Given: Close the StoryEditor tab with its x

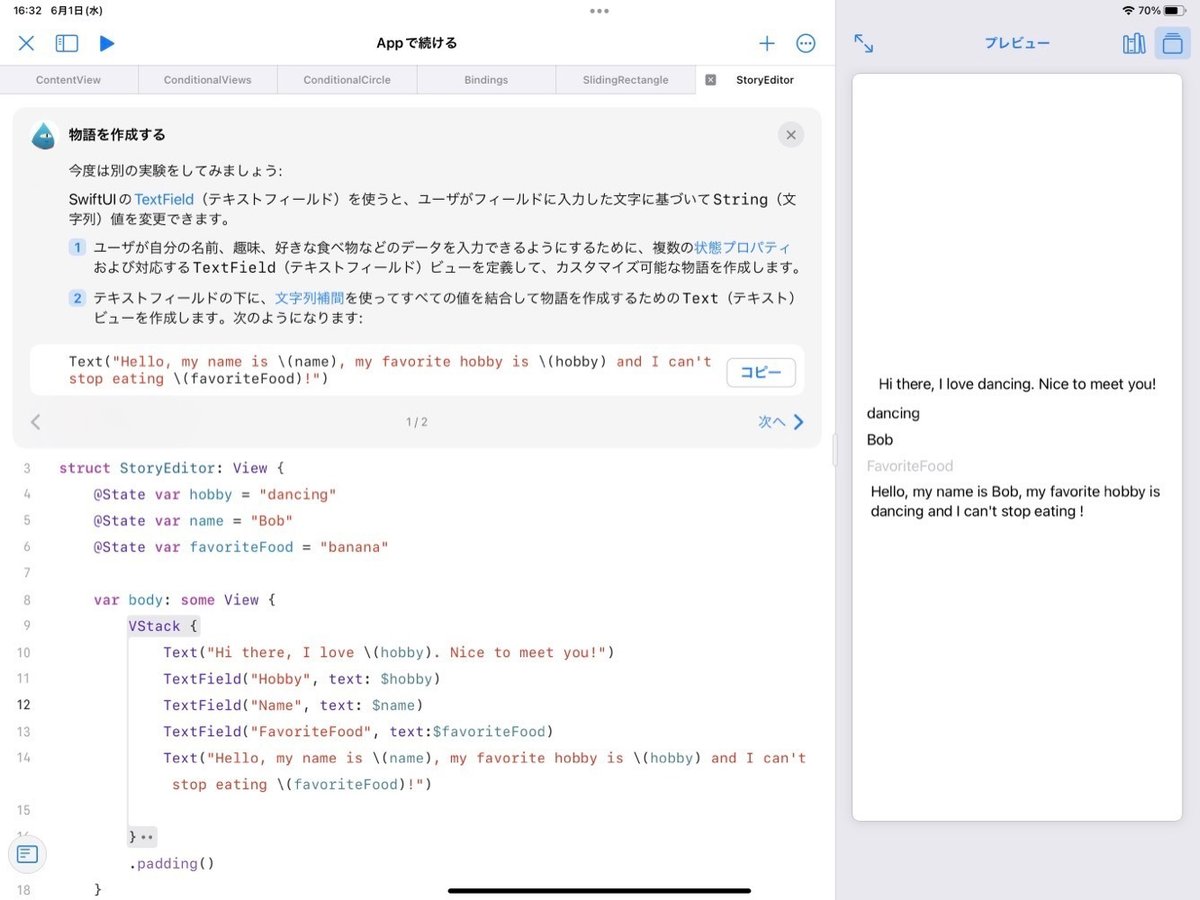Looking at the screenshot, I should [x=711, y=80].
